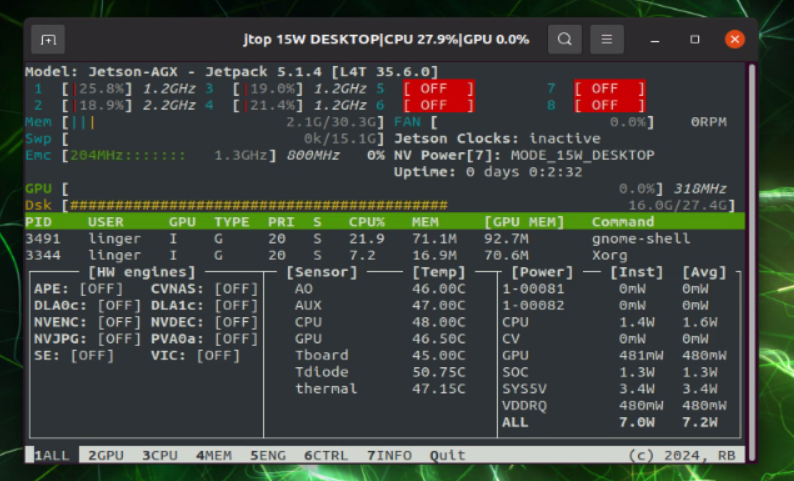
Task: Open the 3CPU page tab
Action: point(160,455)
